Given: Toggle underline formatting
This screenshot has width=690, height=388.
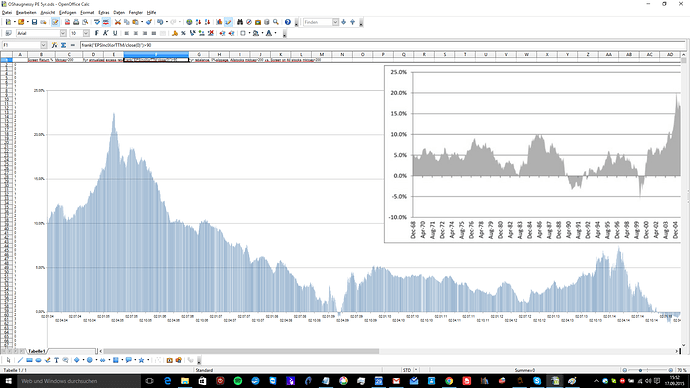Looking at the screenshot, I should coord(115,33).
